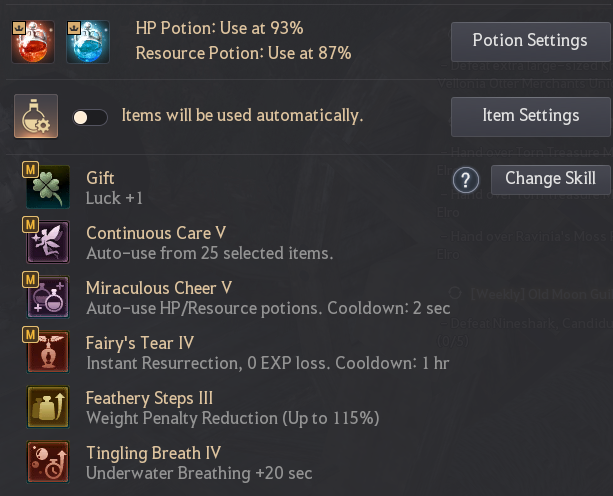Select the Miraculous Cheer V skill icon
The image size is (613, 496).
tap(47, 297)
